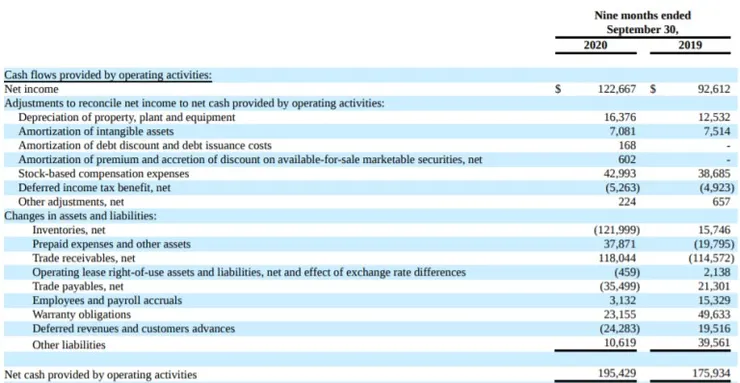The height and width of the screenshot is (383, 740).
Task: Click the 2019 column header
Action: click(690, 45)
